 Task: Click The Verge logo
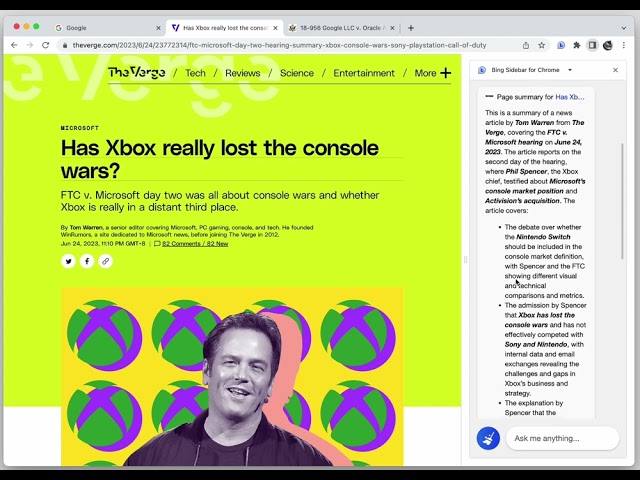point(137,73)
